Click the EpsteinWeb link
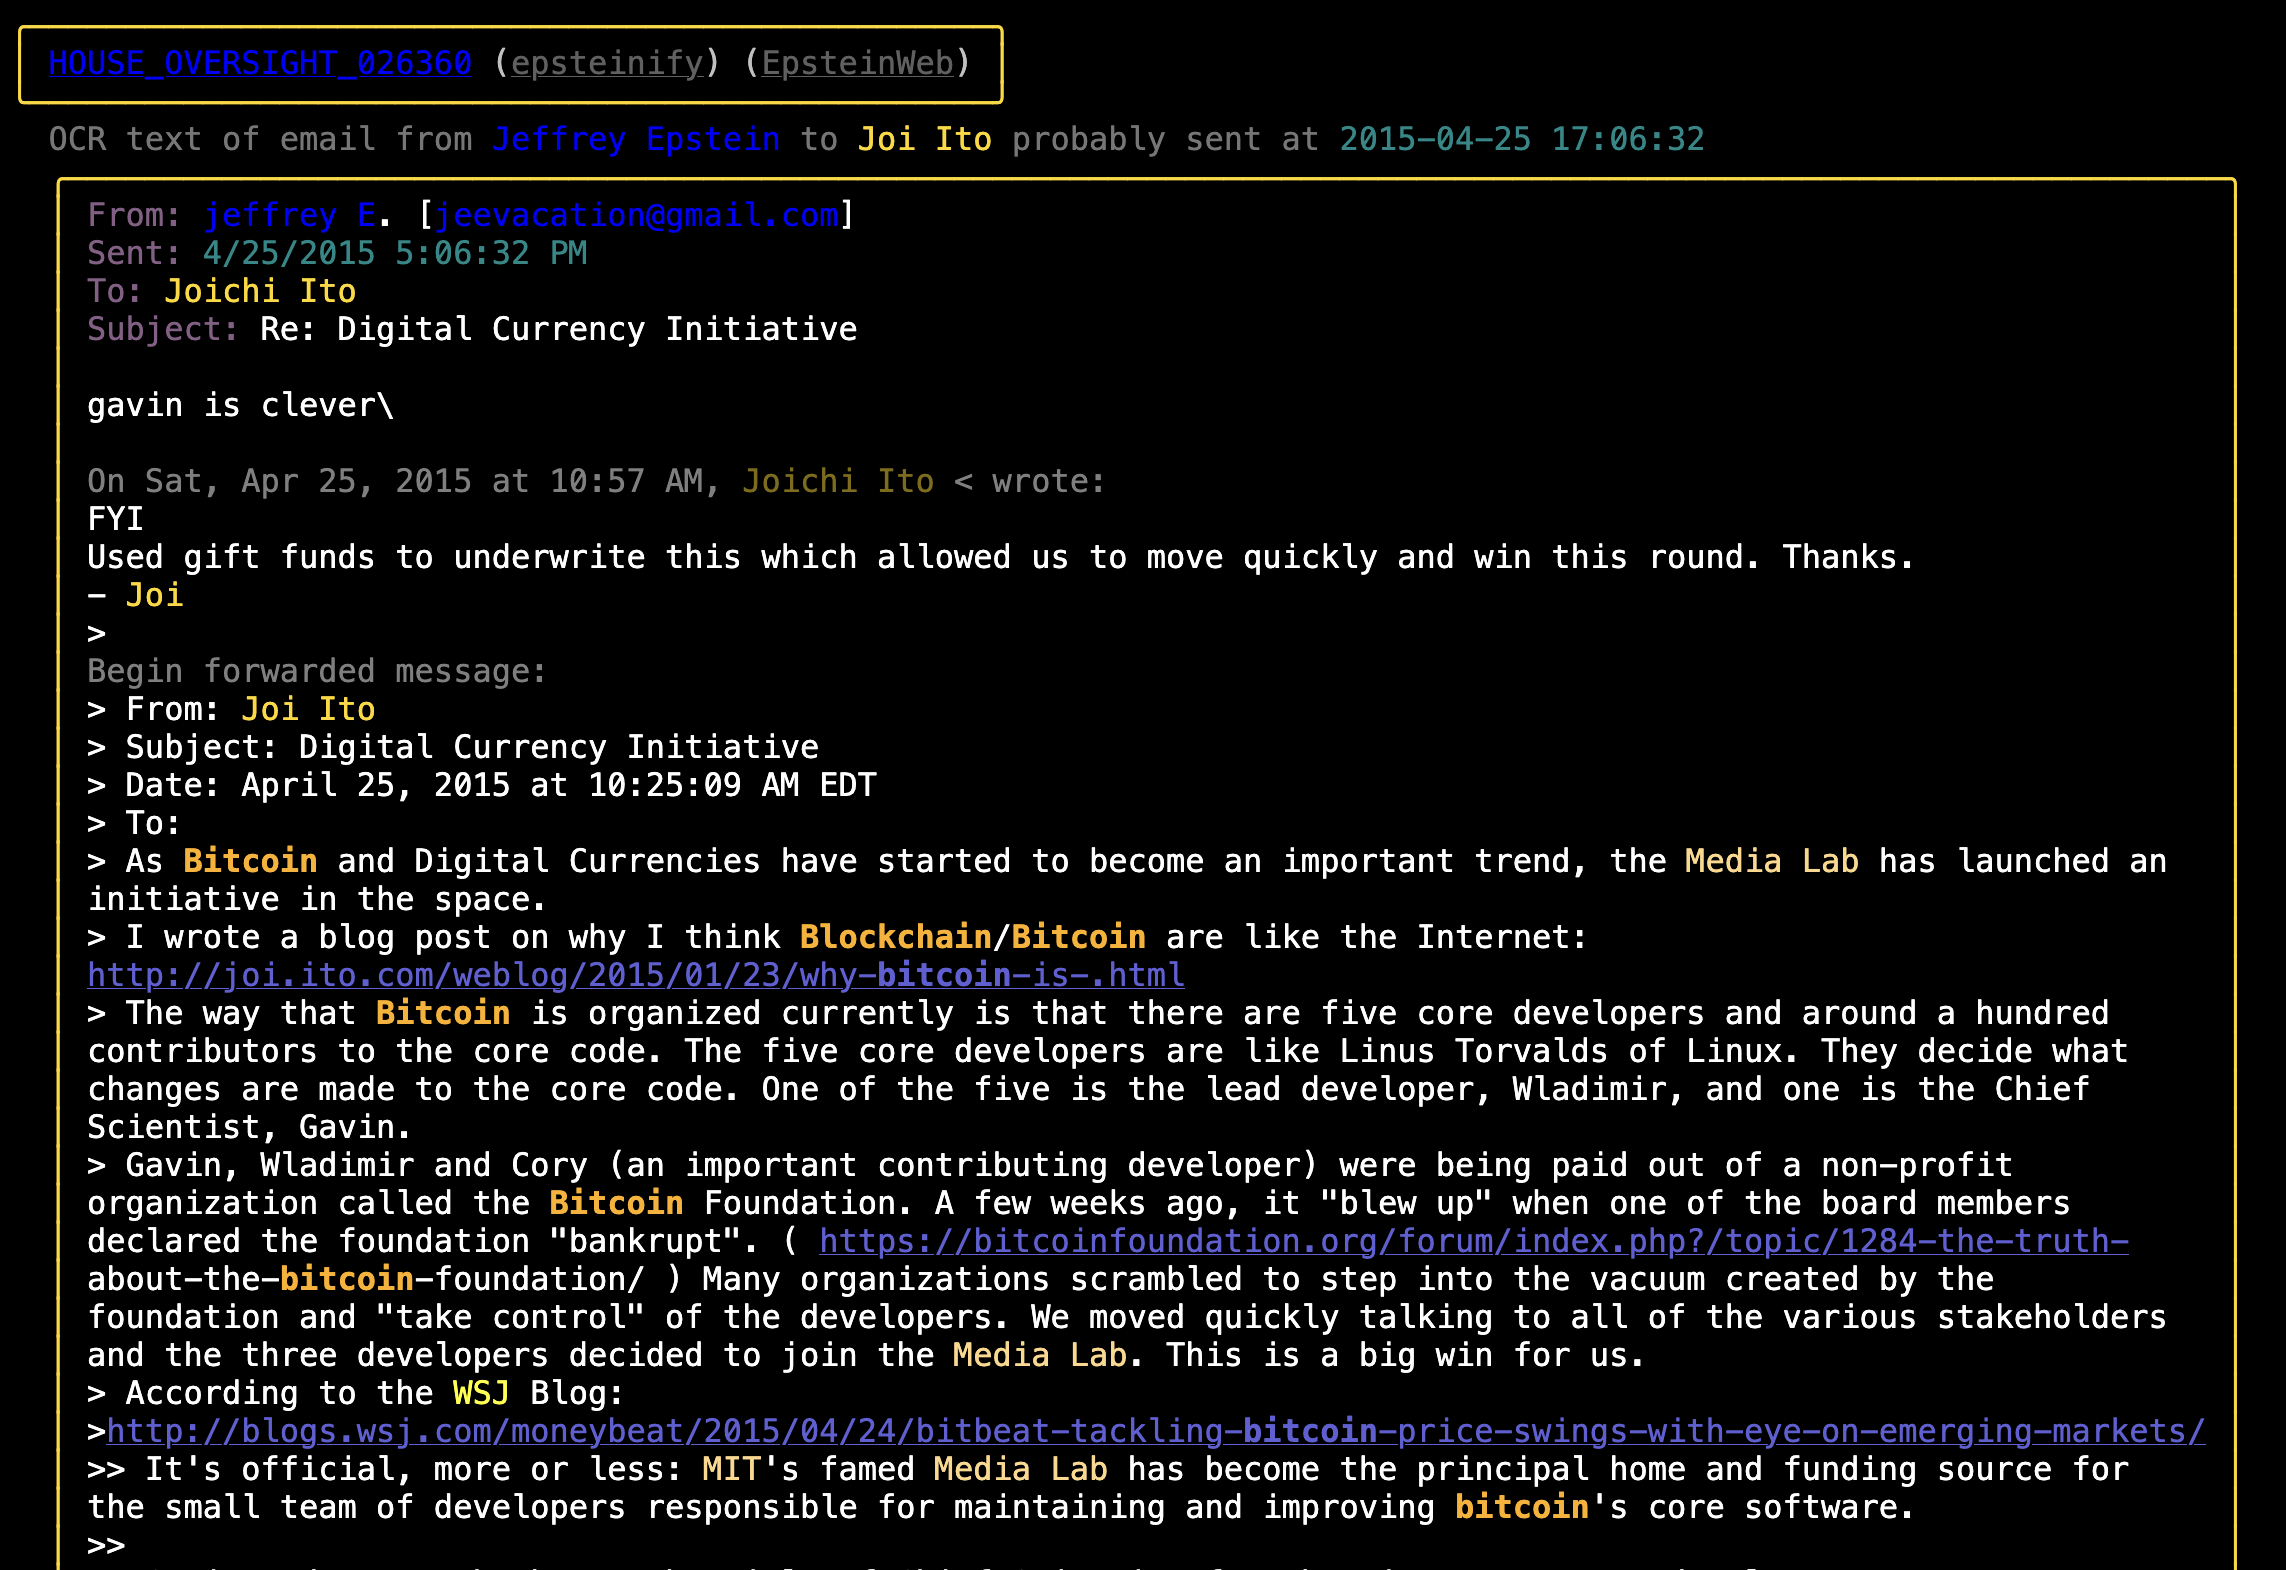Viewport: 2286px width, 1570px height. 858,63
